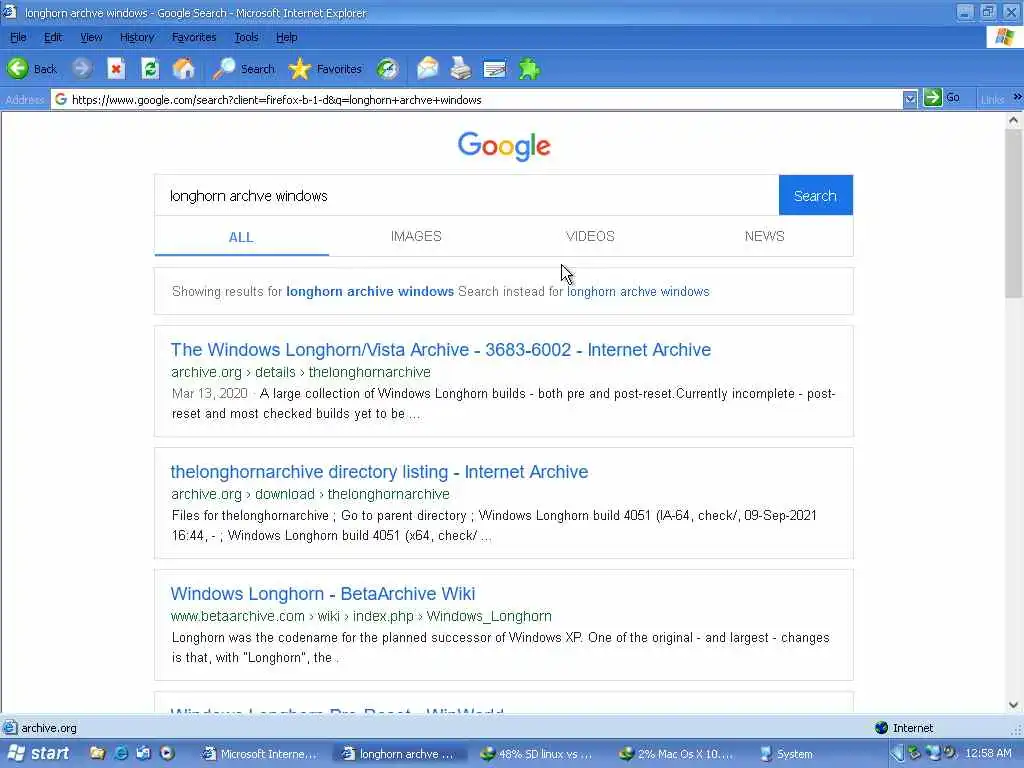Click scrollbar up arrow
The width and height of the screenshot is (1024, 768).
click(1014, 120)
